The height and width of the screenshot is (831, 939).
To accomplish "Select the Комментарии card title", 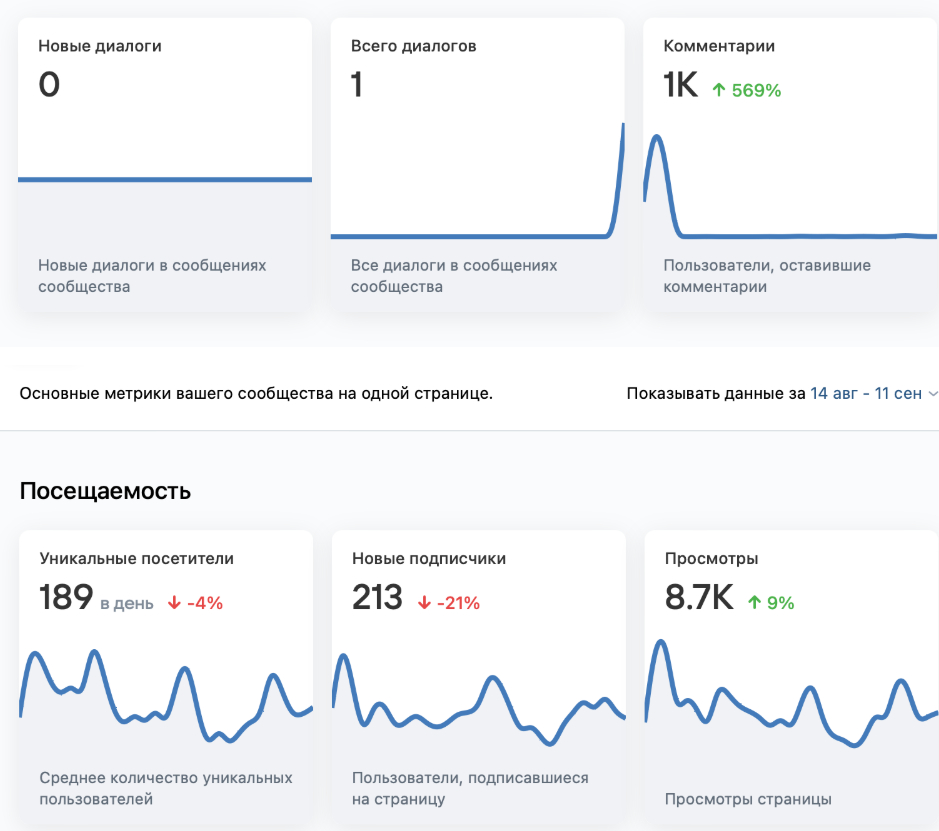I will [719, 46].
